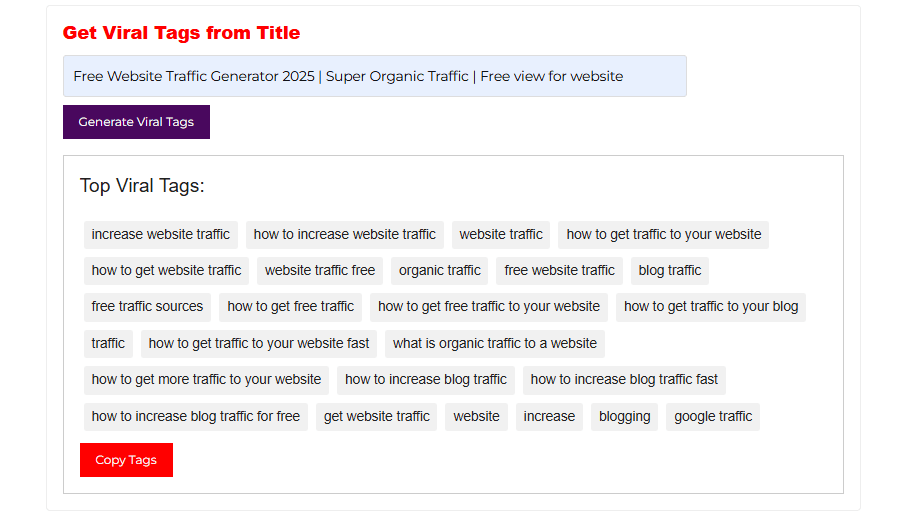
Task: Select 'how to get free traffic to your website'
Action: 489,307
